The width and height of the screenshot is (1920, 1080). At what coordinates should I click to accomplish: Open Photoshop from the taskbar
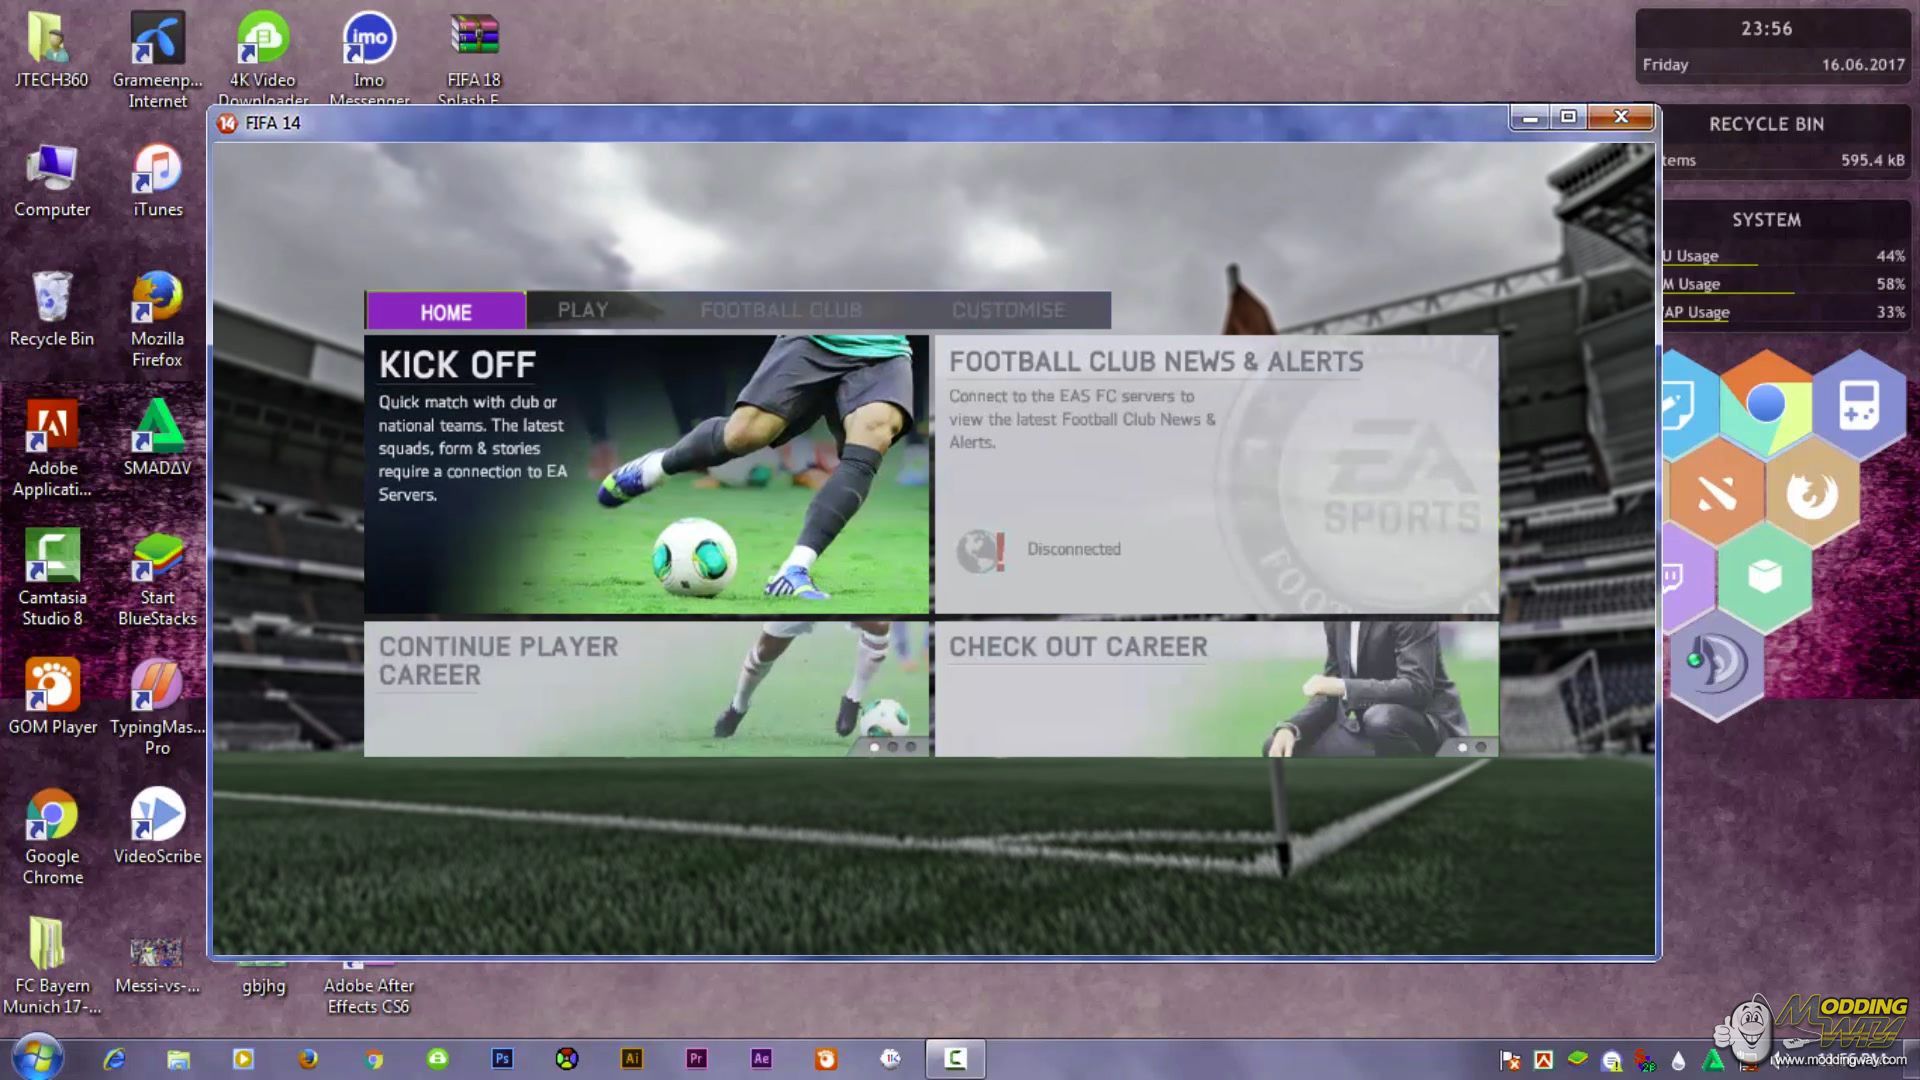click(502, 1058)
